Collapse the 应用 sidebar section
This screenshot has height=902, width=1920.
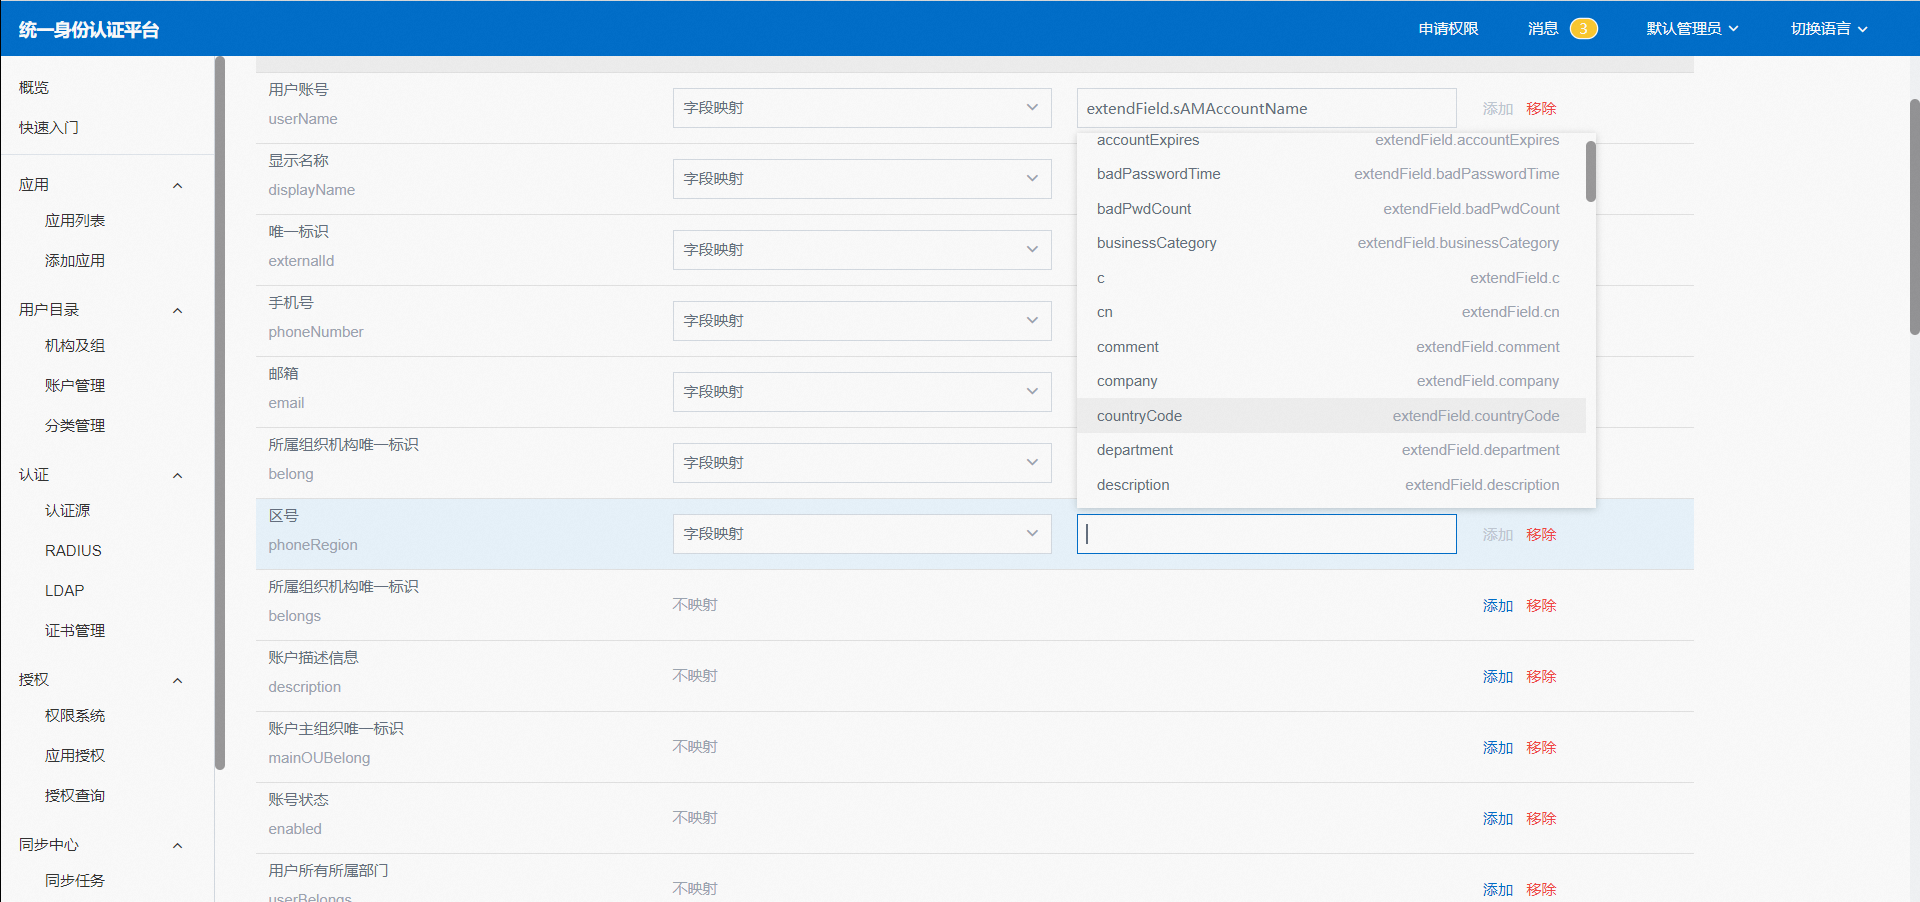178,185
